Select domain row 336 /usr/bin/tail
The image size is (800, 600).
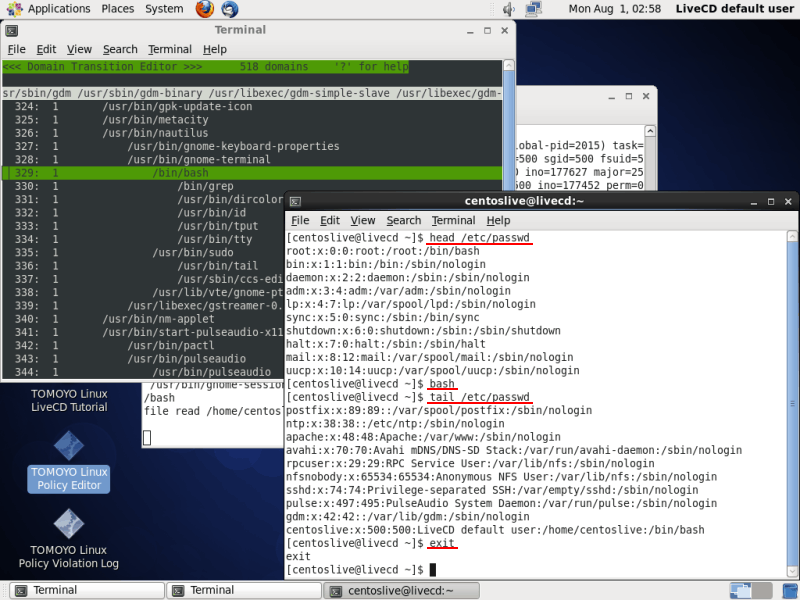pos(143,266)
